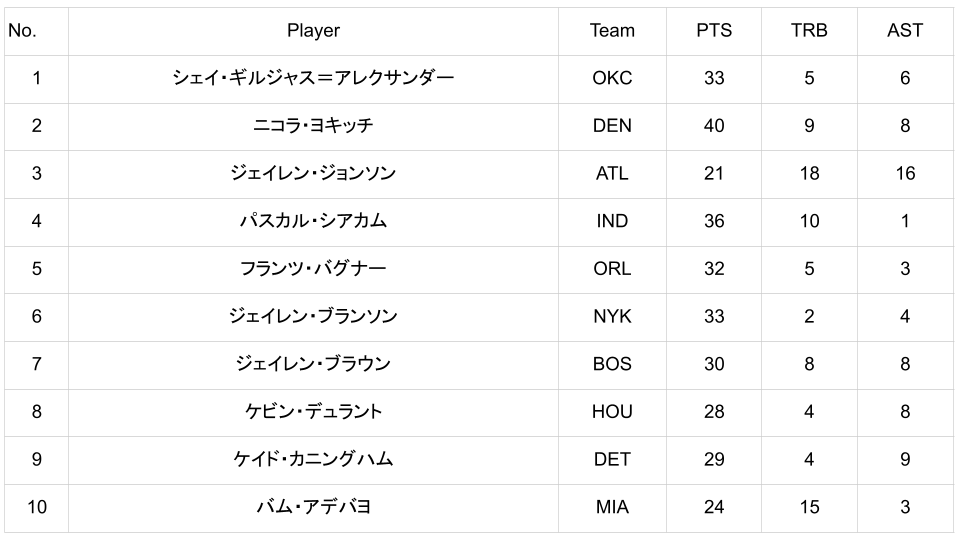Select the DEN team cell
The image size is (960, 540).
pos(612,126)
